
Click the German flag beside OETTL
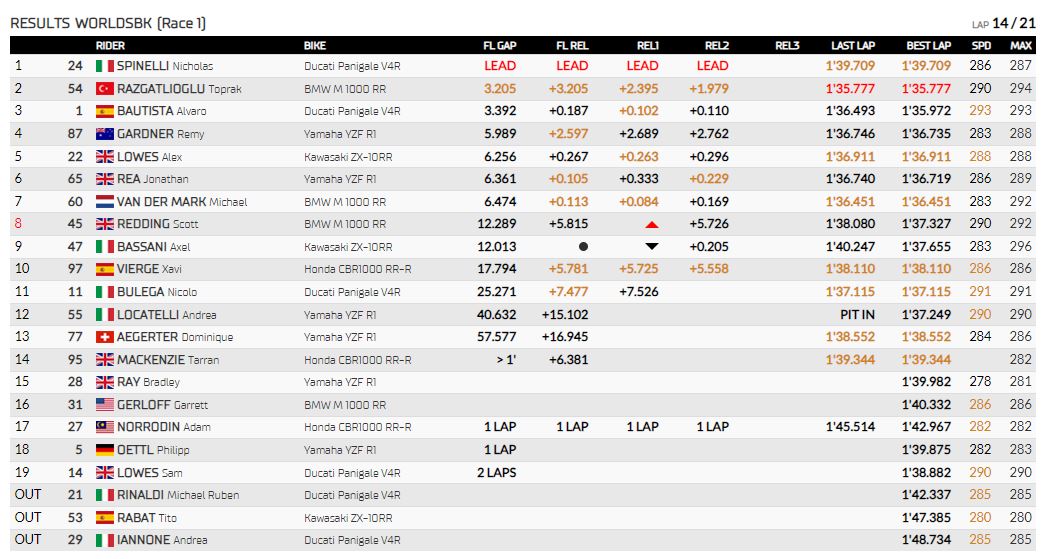[x=105, y=449]
